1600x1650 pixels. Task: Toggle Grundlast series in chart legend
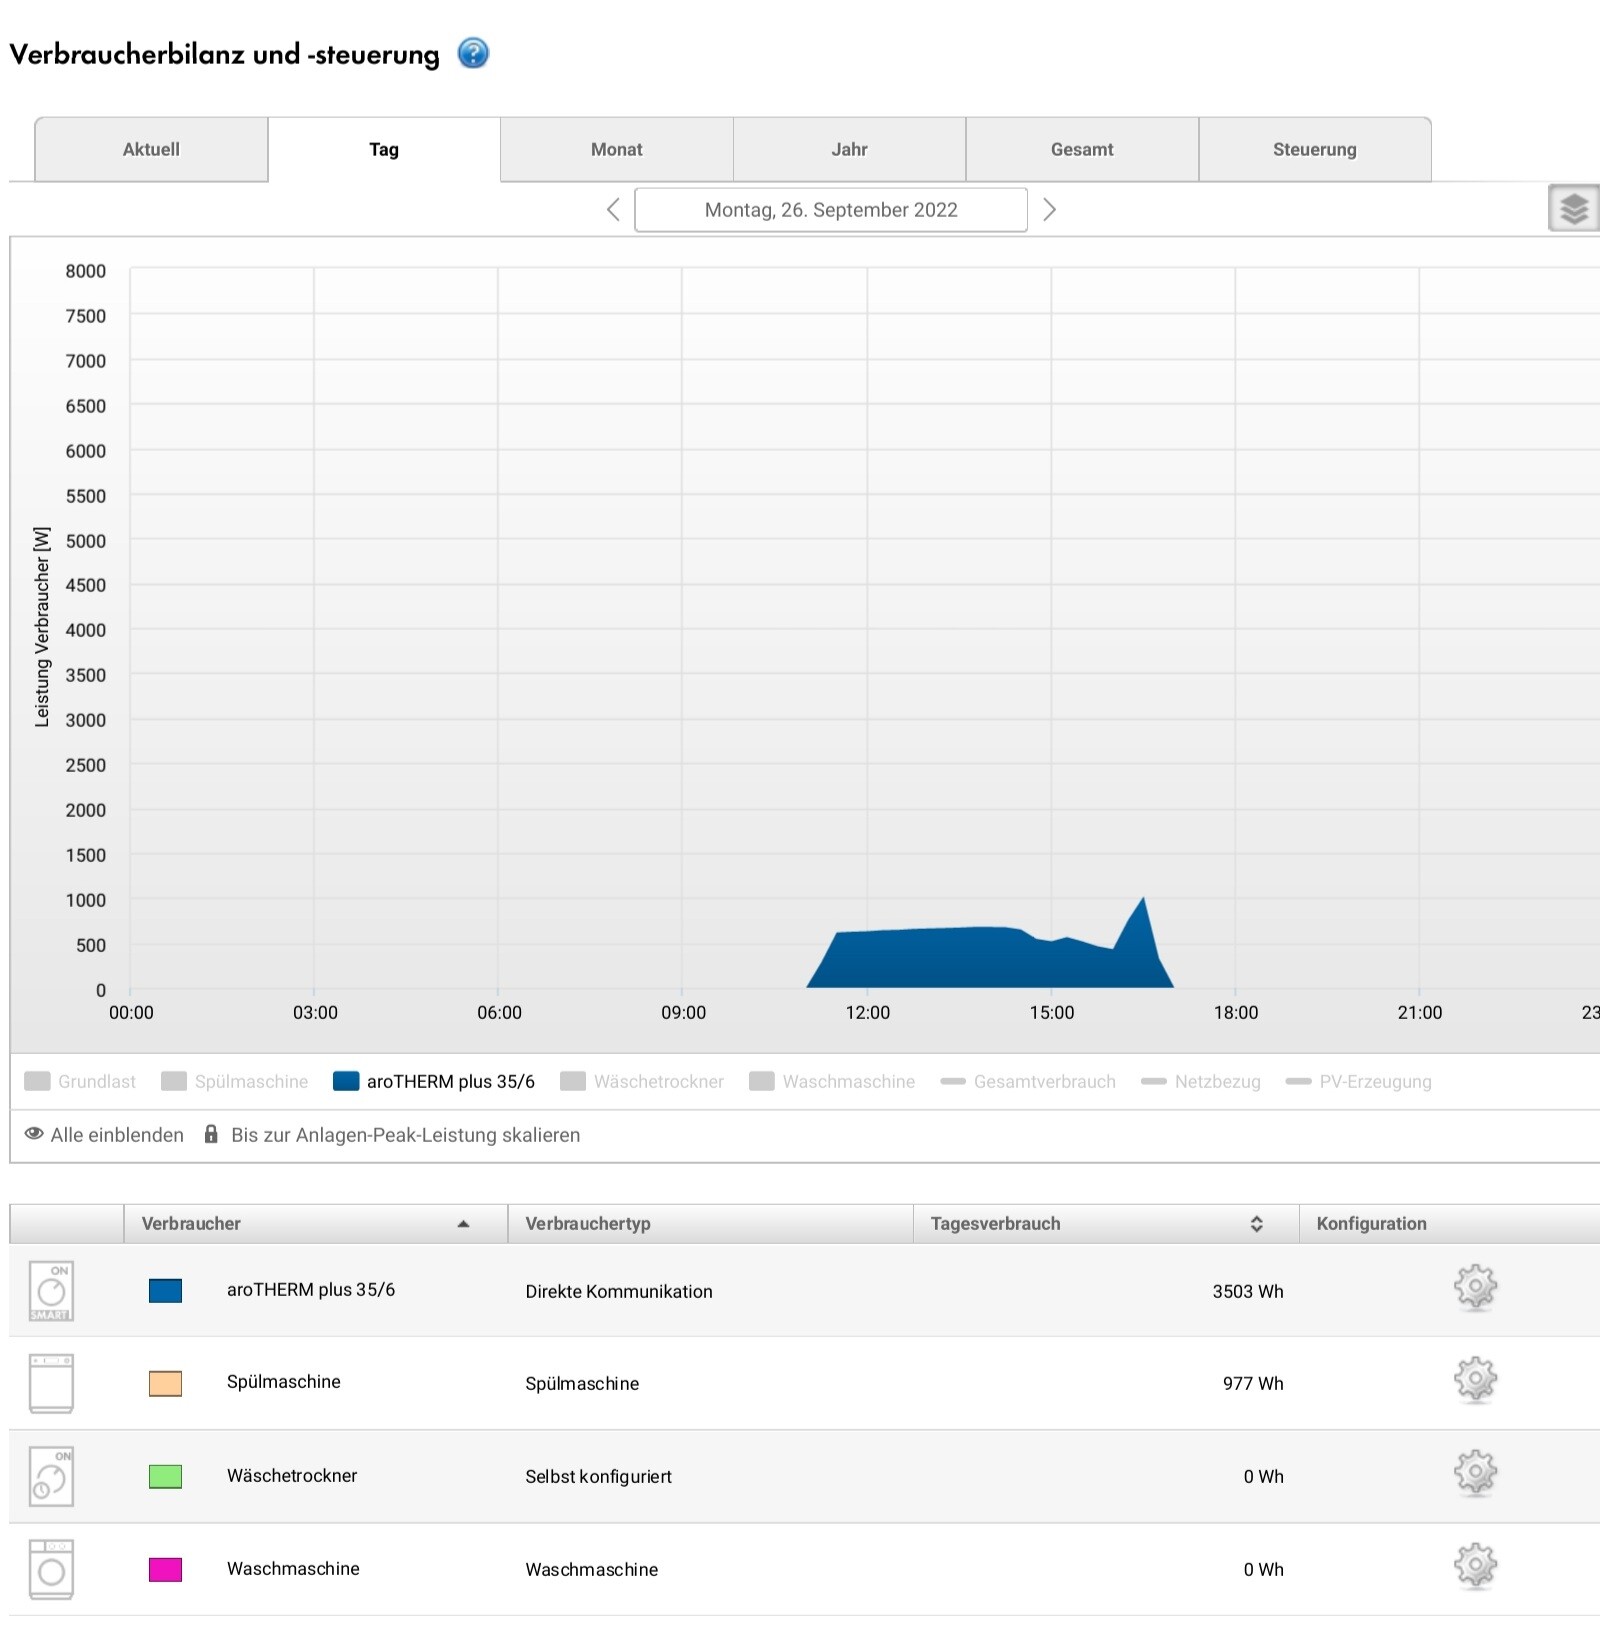point(80,1081)
